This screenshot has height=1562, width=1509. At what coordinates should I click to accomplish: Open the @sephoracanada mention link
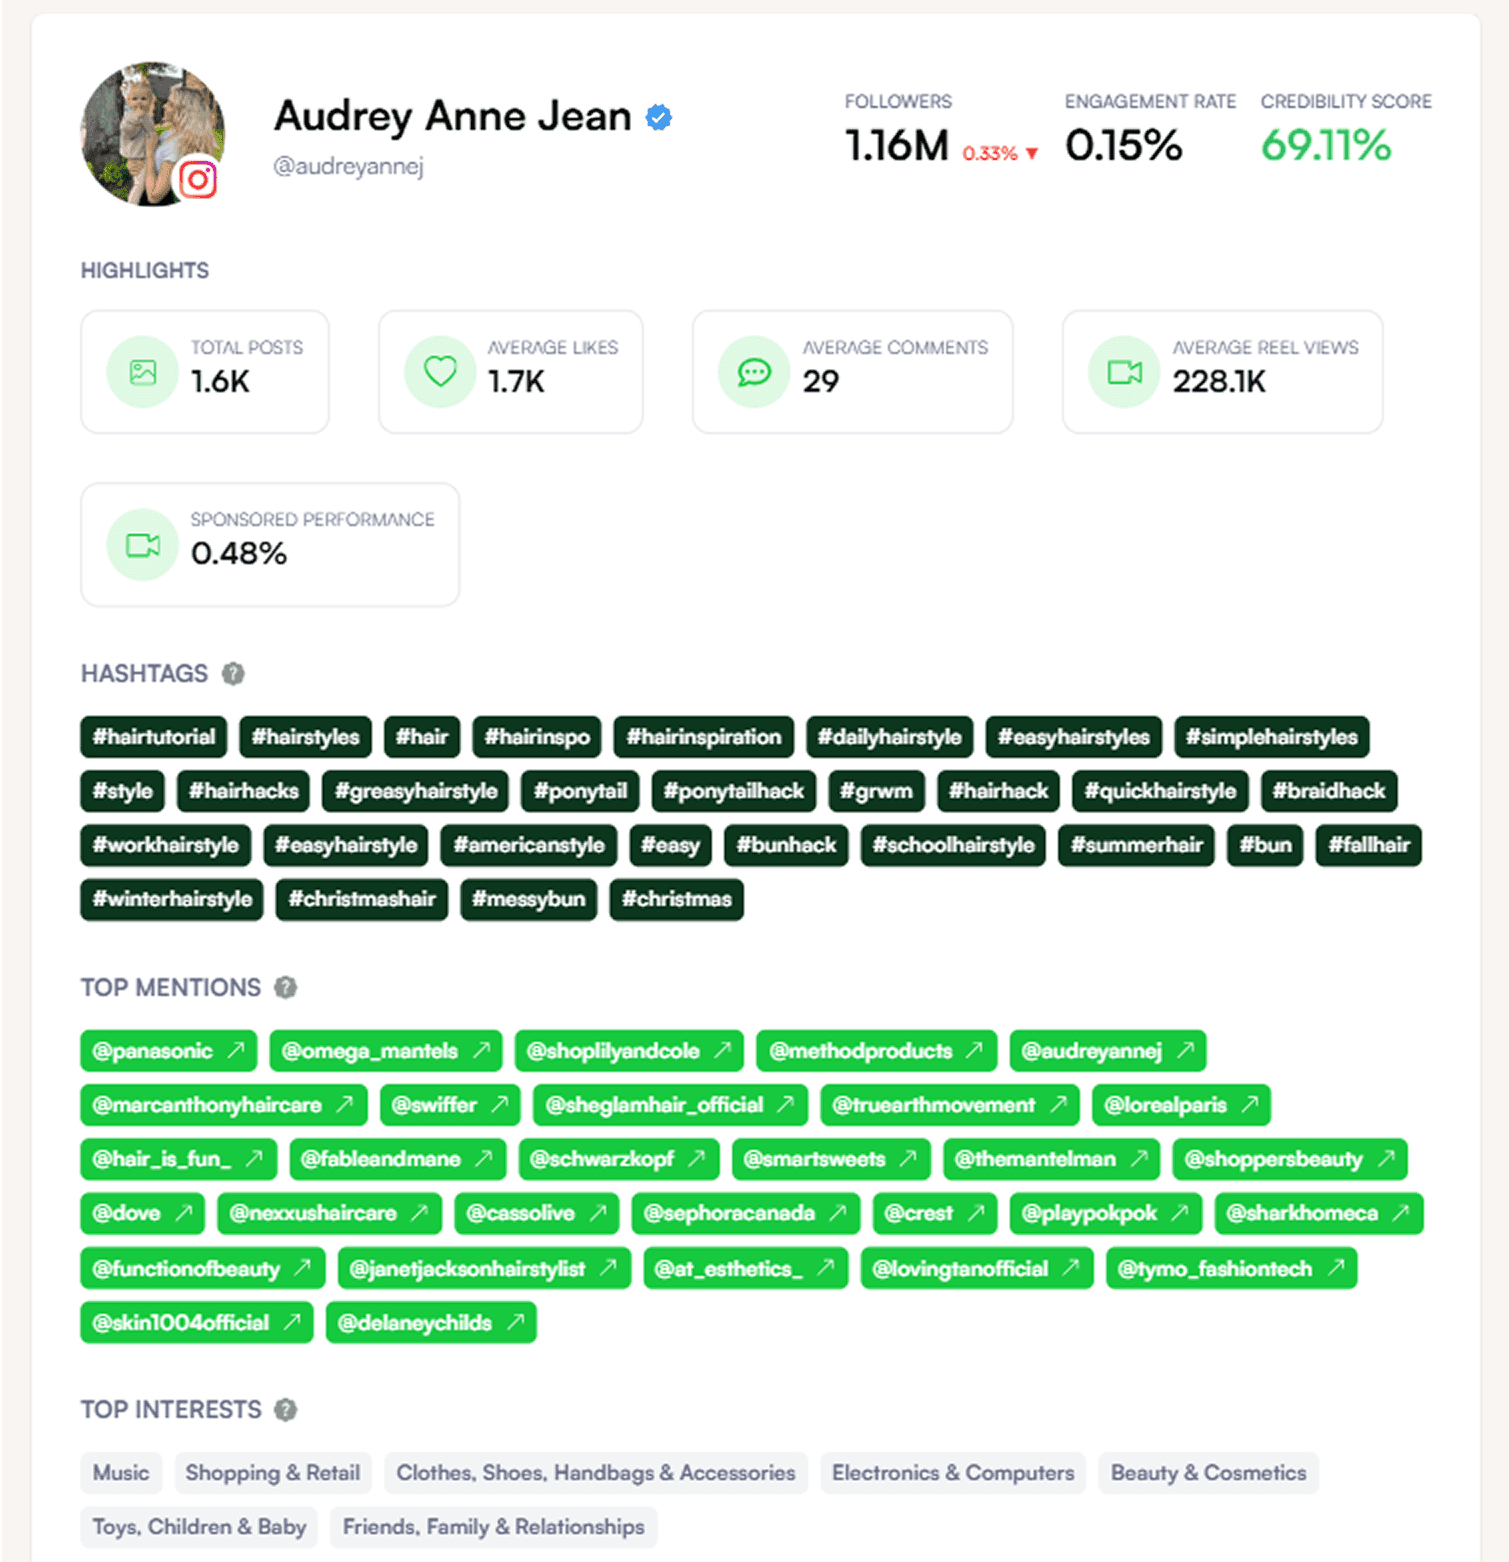pyautogui.click(x=745, y=1213)
